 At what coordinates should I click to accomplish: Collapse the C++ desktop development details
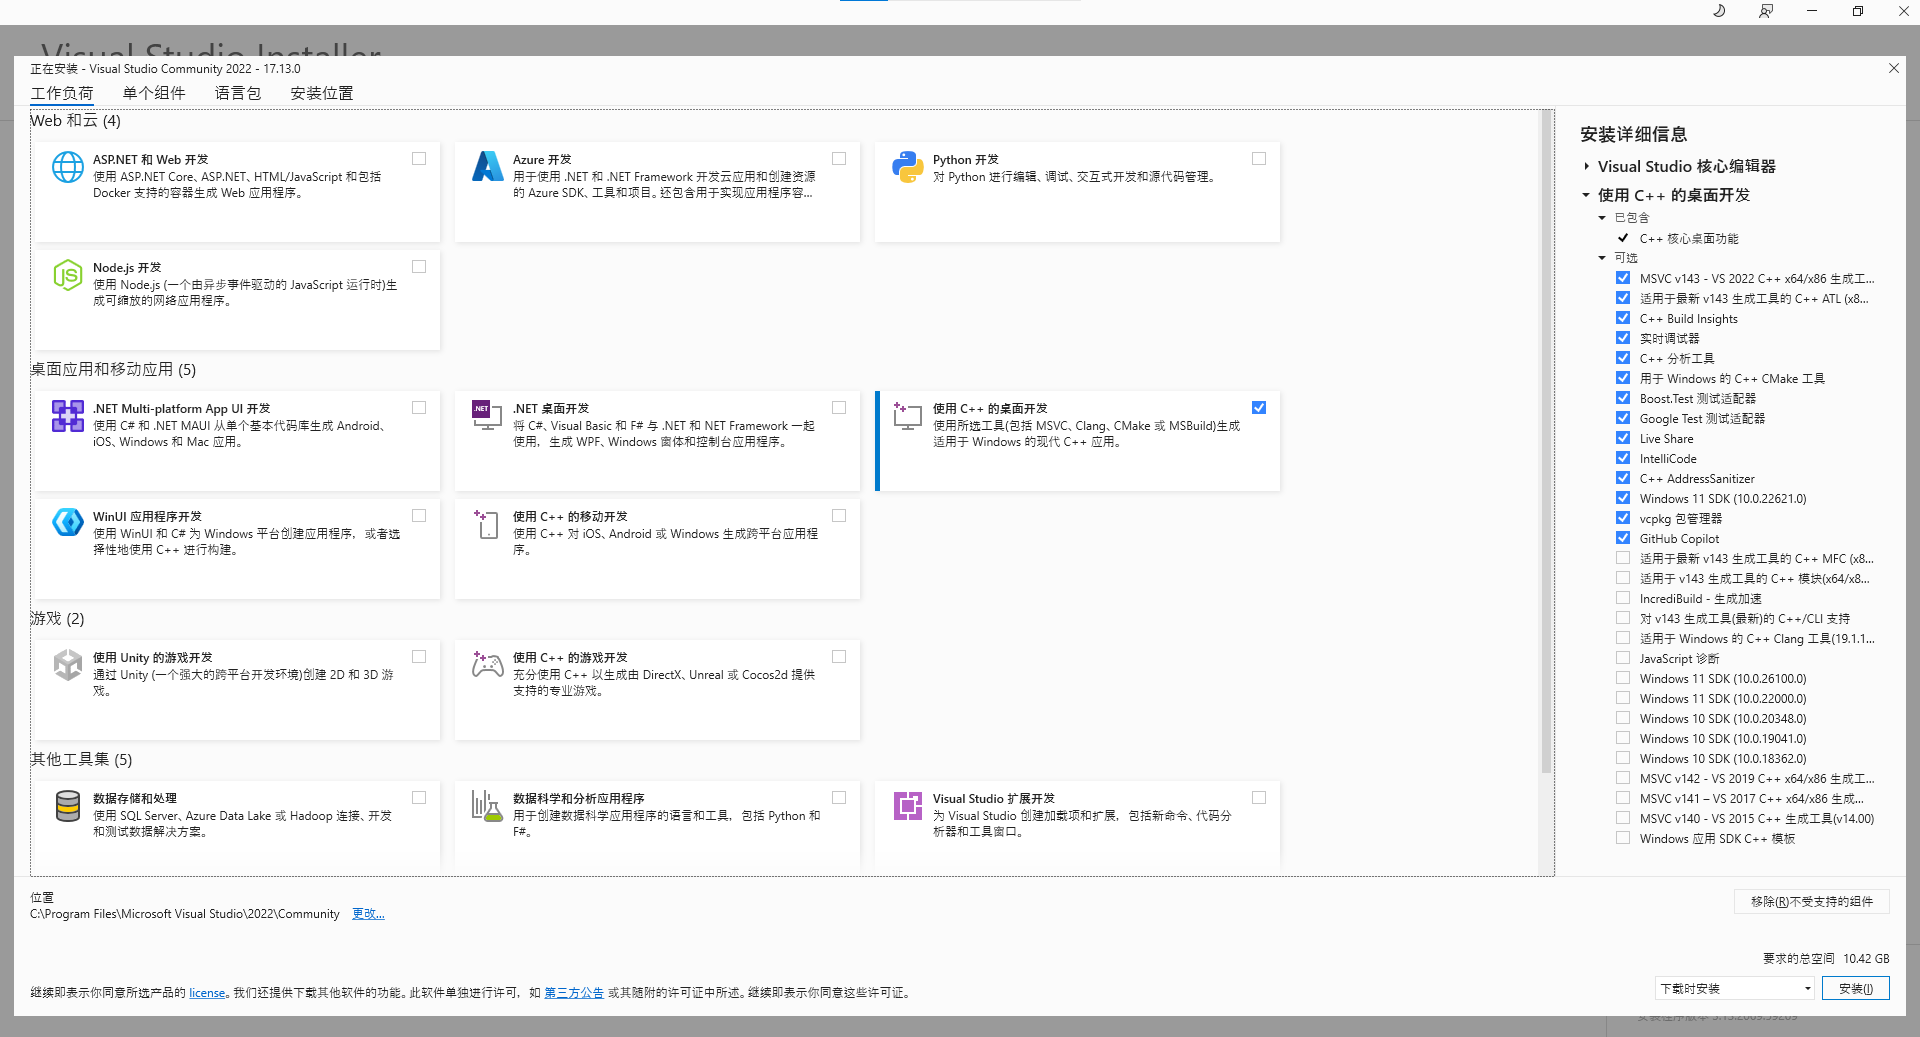(x=1586, y=195)
